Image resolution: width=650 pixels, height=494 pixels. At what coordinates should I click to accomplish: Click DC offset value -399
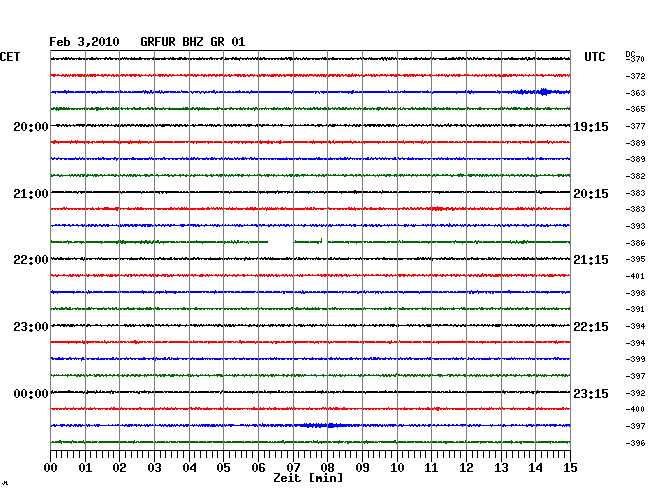pyautogui.click(x=635, y=359)
